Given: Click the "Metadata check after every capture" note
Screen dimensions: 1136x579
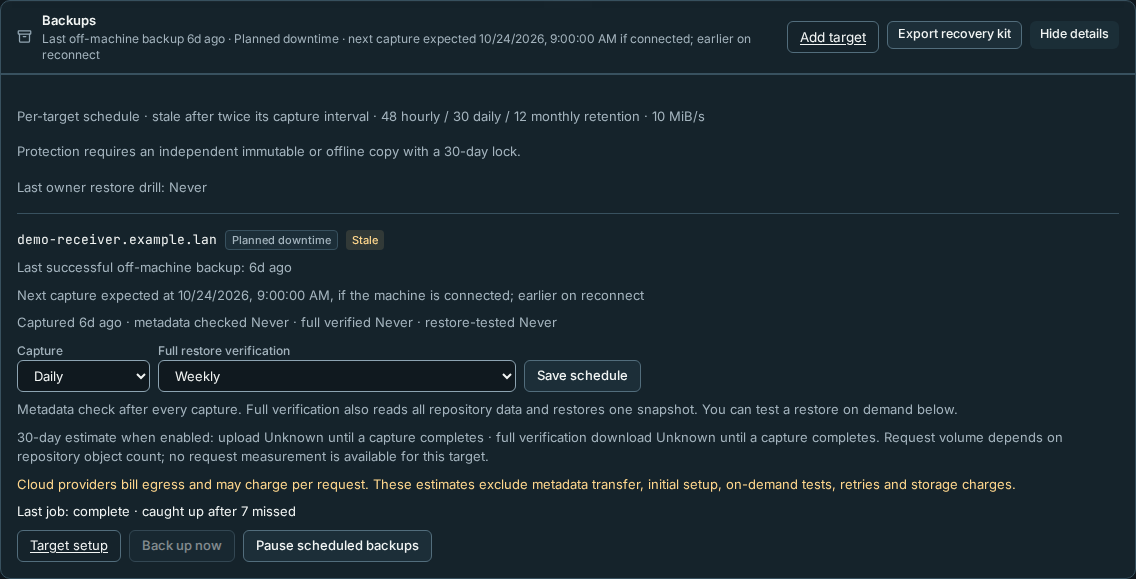Looking at the screenshot, I should pos(487,409).
